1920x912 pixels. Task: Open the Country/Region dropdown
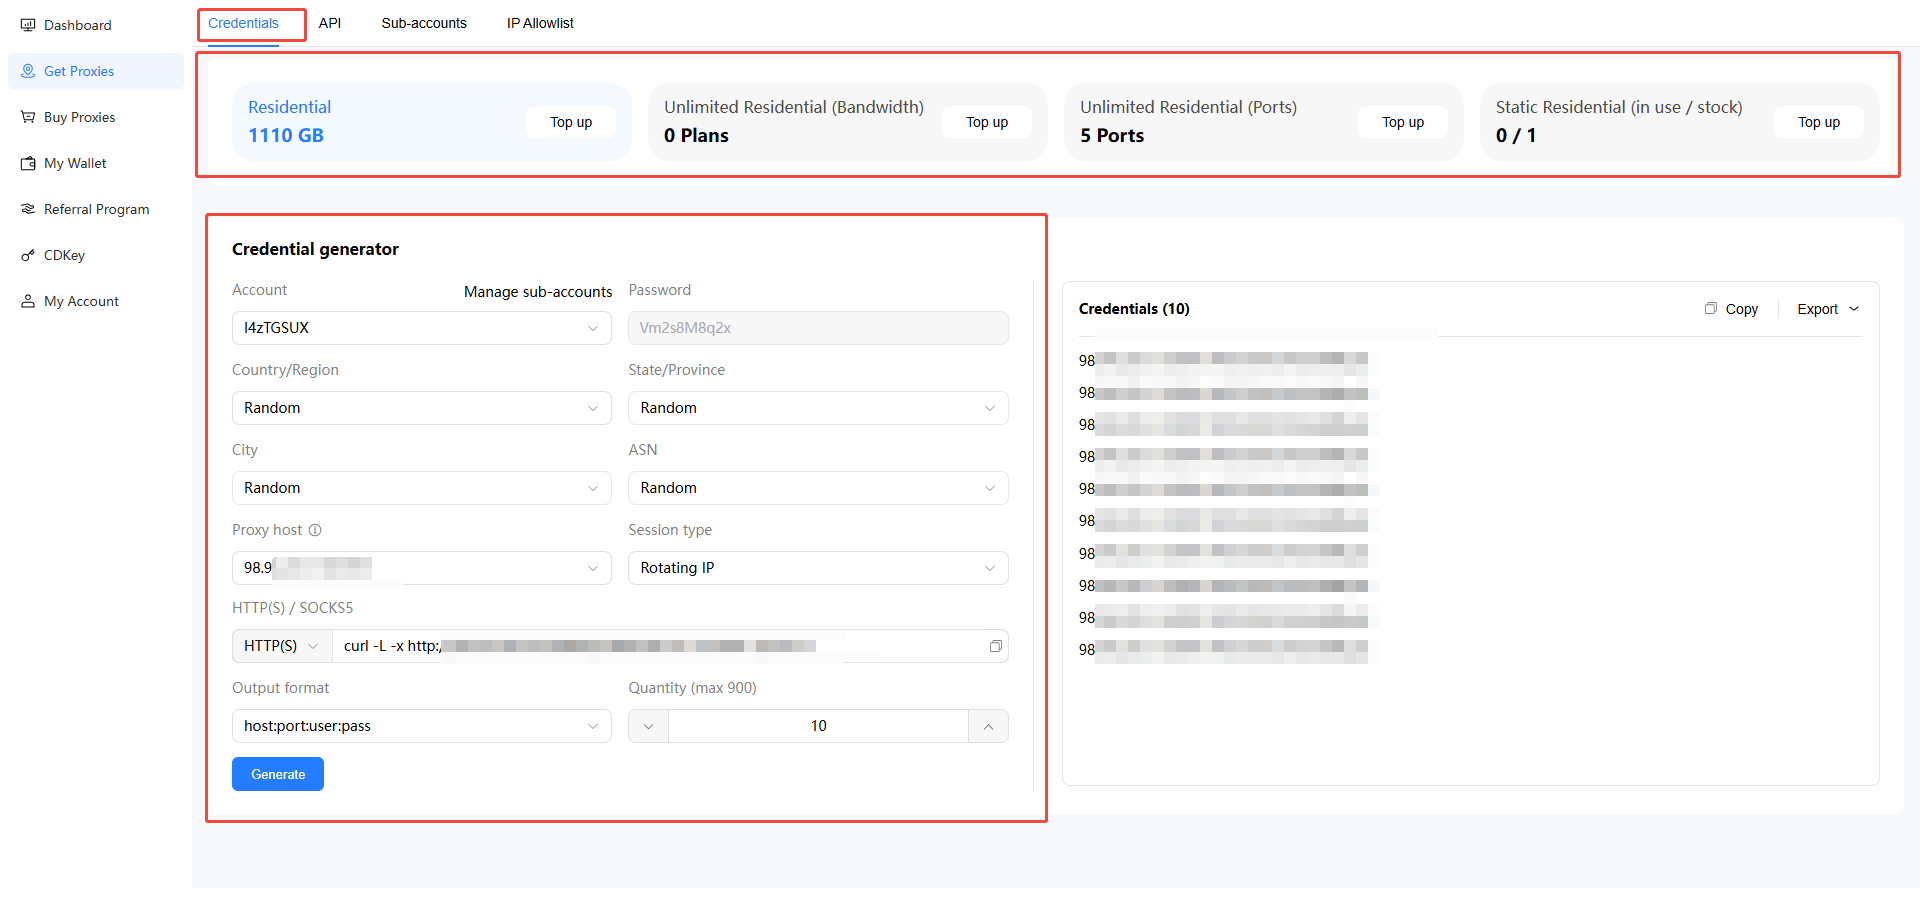point(422,408)
